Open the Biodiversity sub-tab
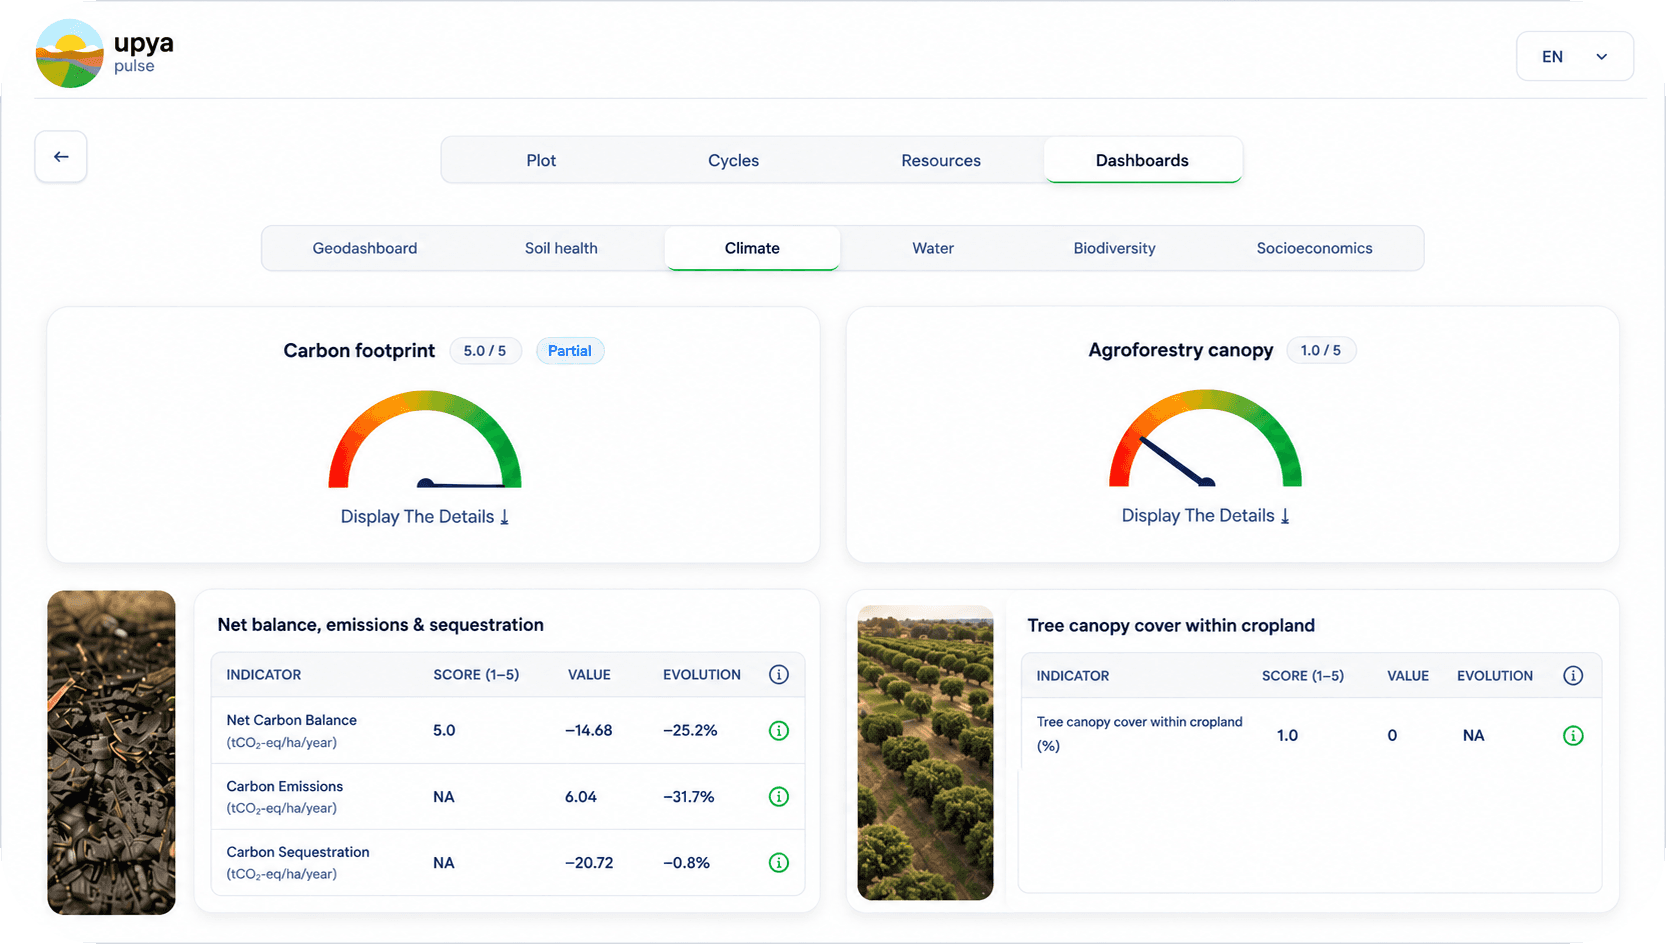 coord(1114,248)
